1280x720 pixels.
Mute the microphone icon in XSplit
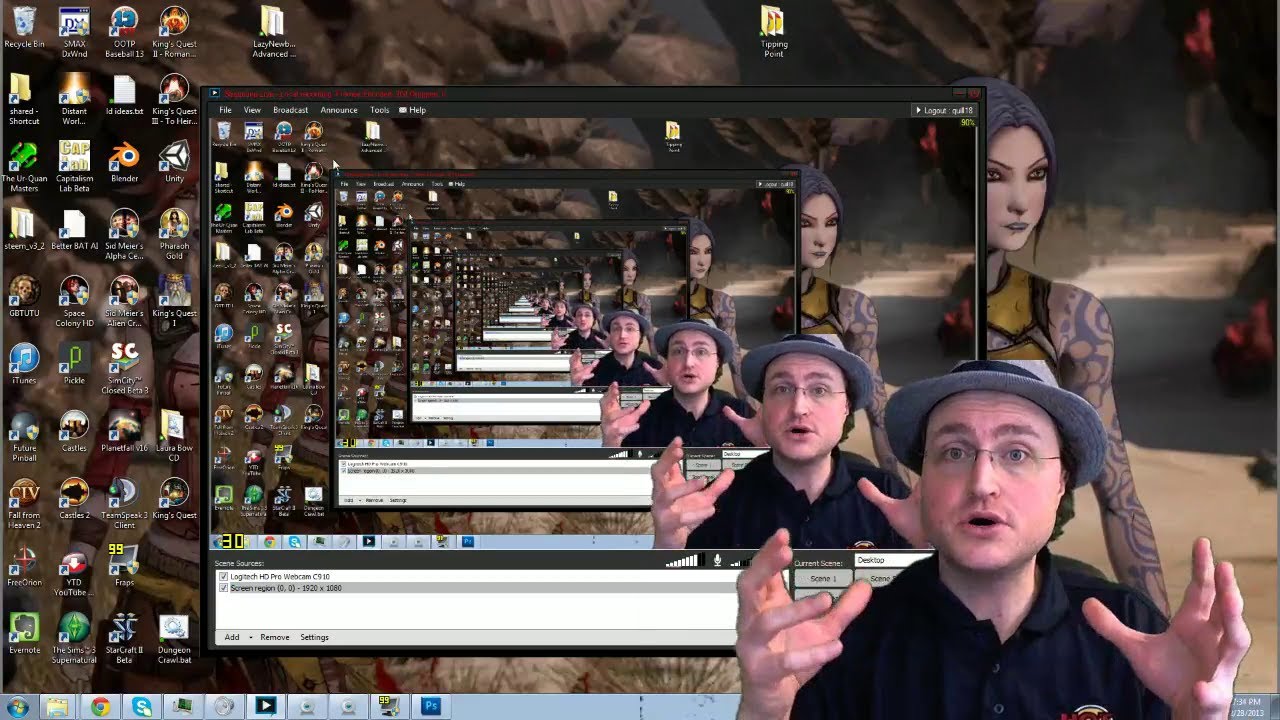pos(717,561)
